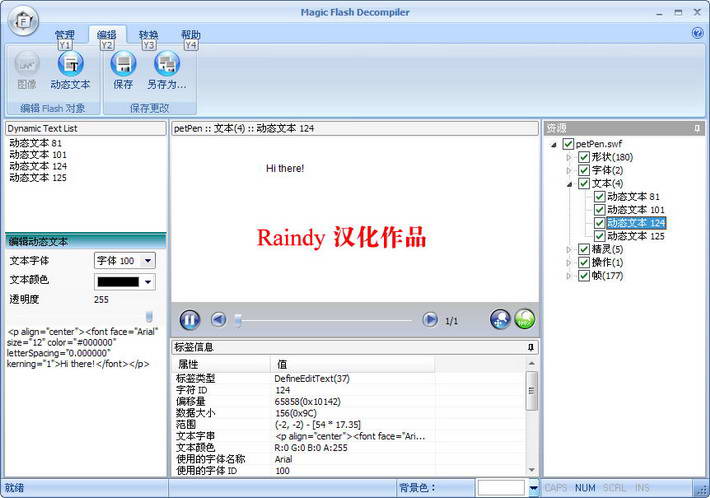
Task: Select 动态文本 124 in Dynamic Text List
Action: pyautogui.click(x=38, y=166)
